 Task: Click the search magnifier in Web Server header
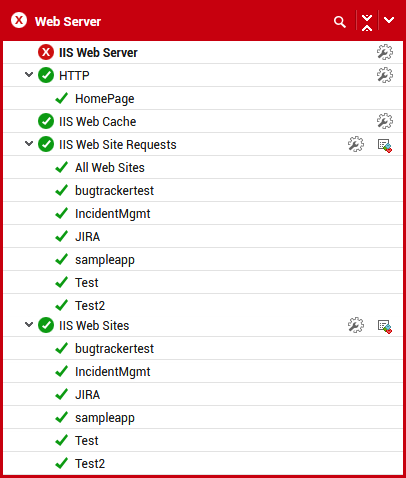click(340, 22)
